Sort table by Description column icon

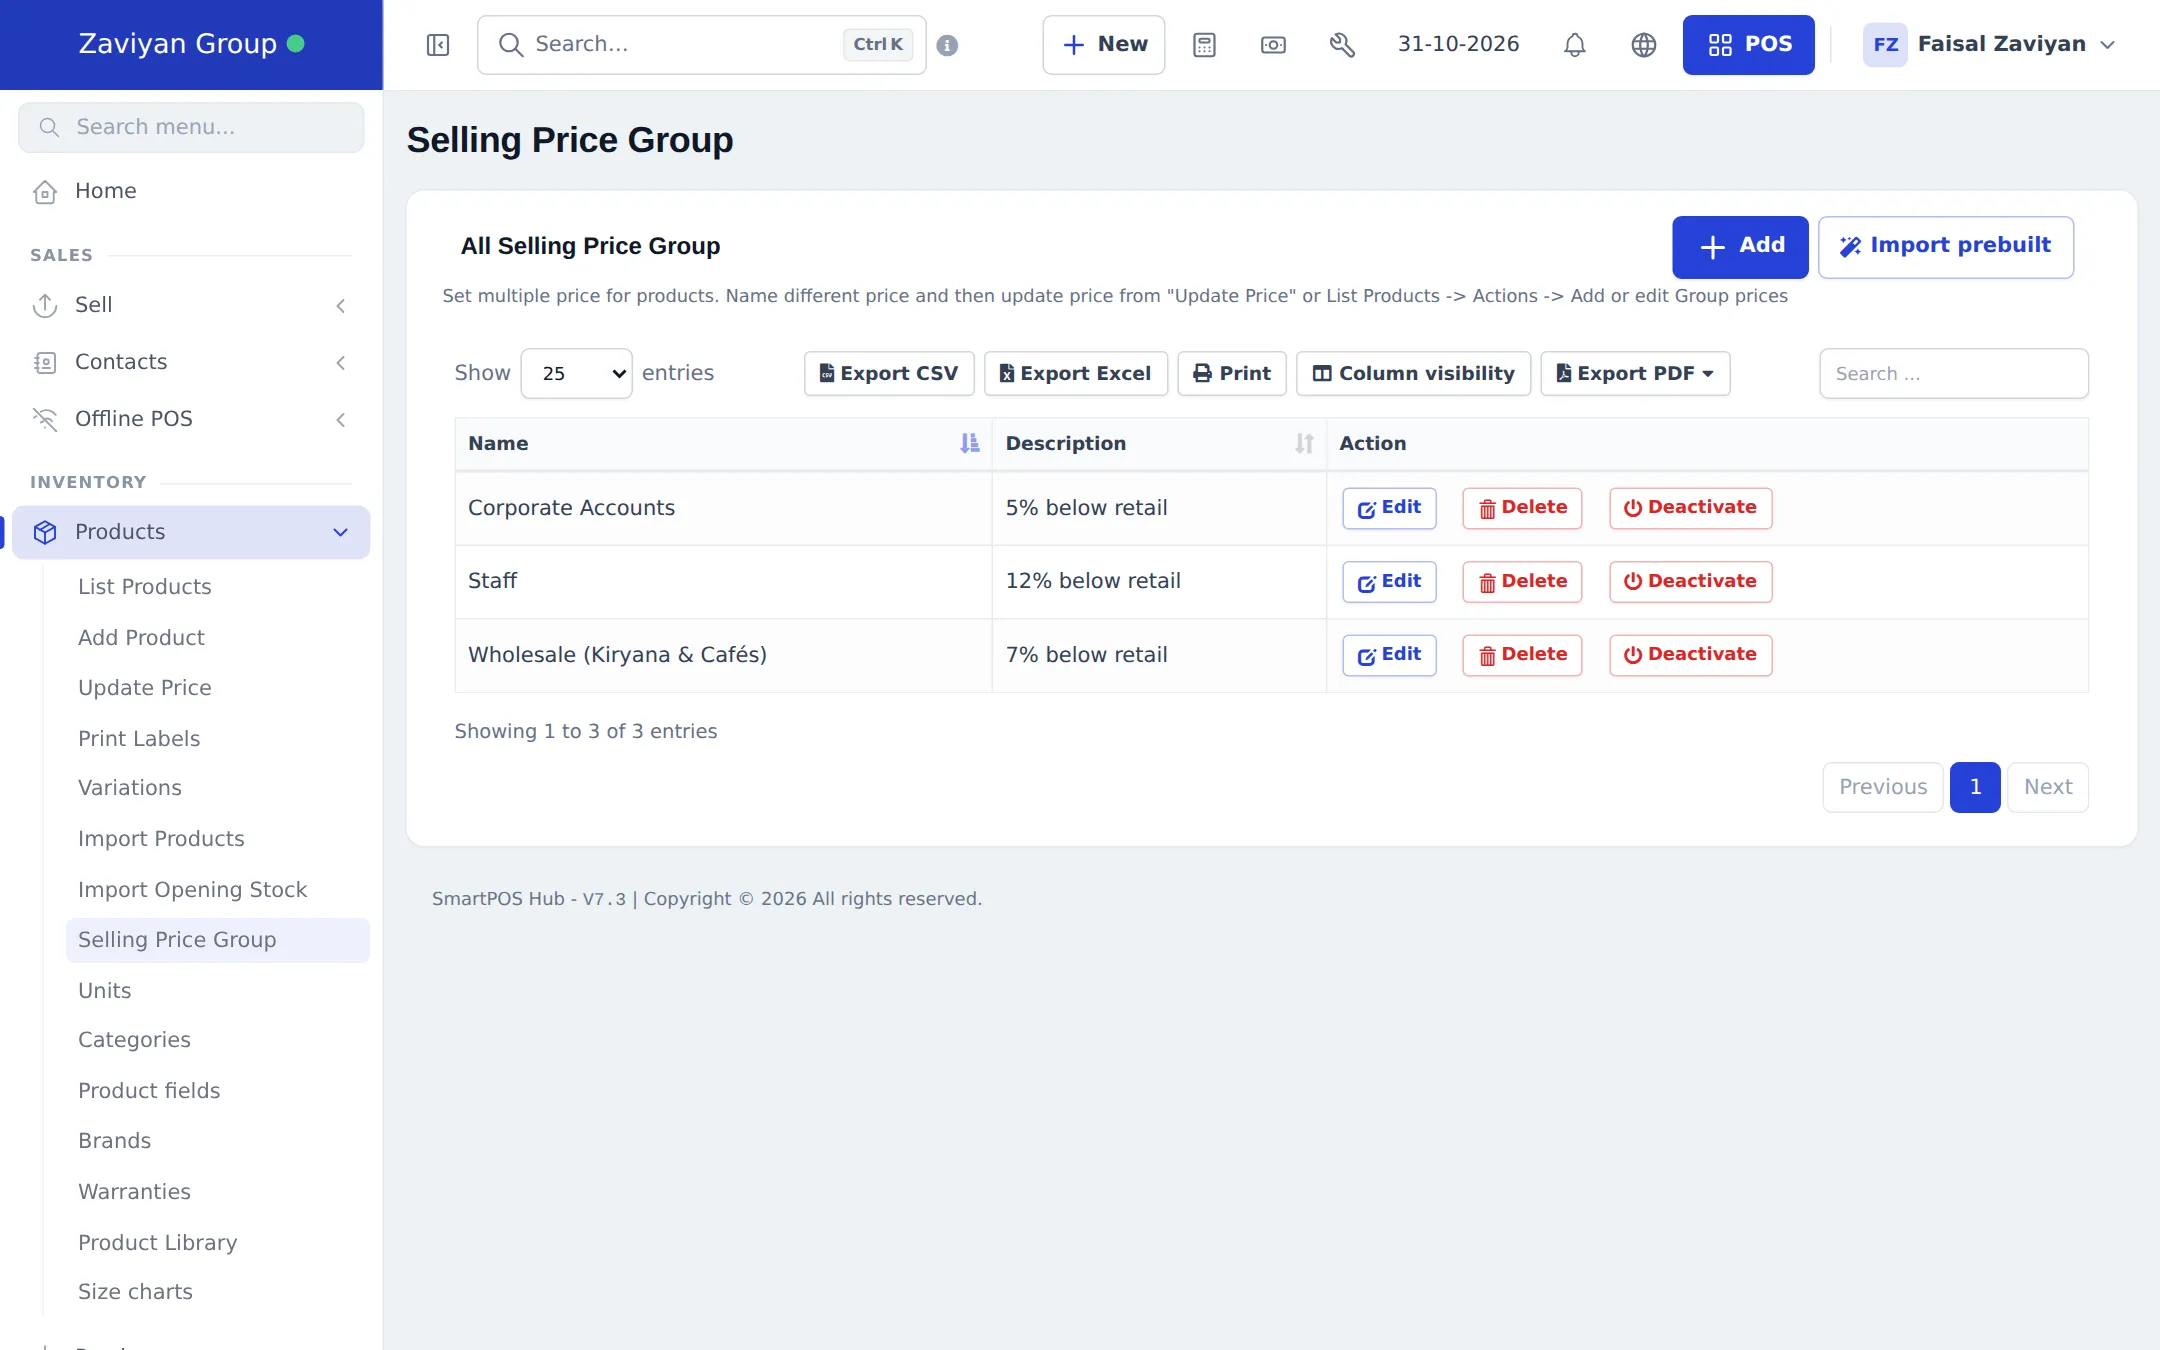(1304, 444)
